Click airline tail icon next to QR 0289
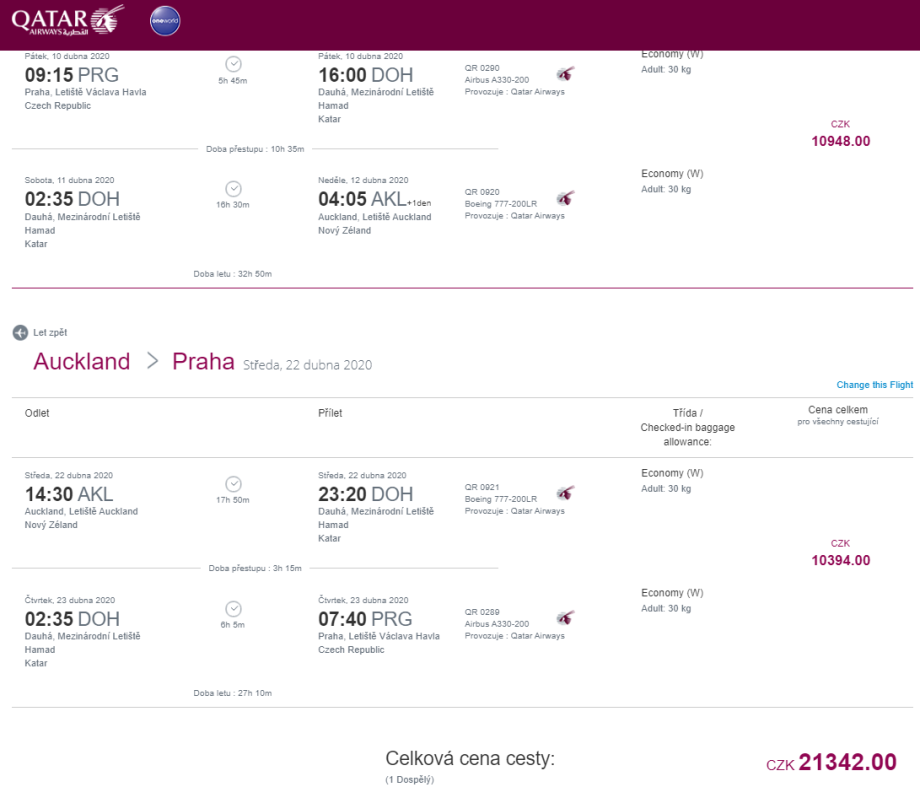Screen dimensions: 920x787 click(x=566, y=617)
